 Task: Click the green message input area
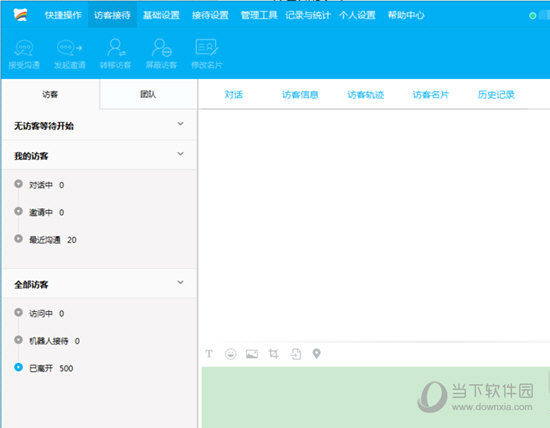[376, 397]
